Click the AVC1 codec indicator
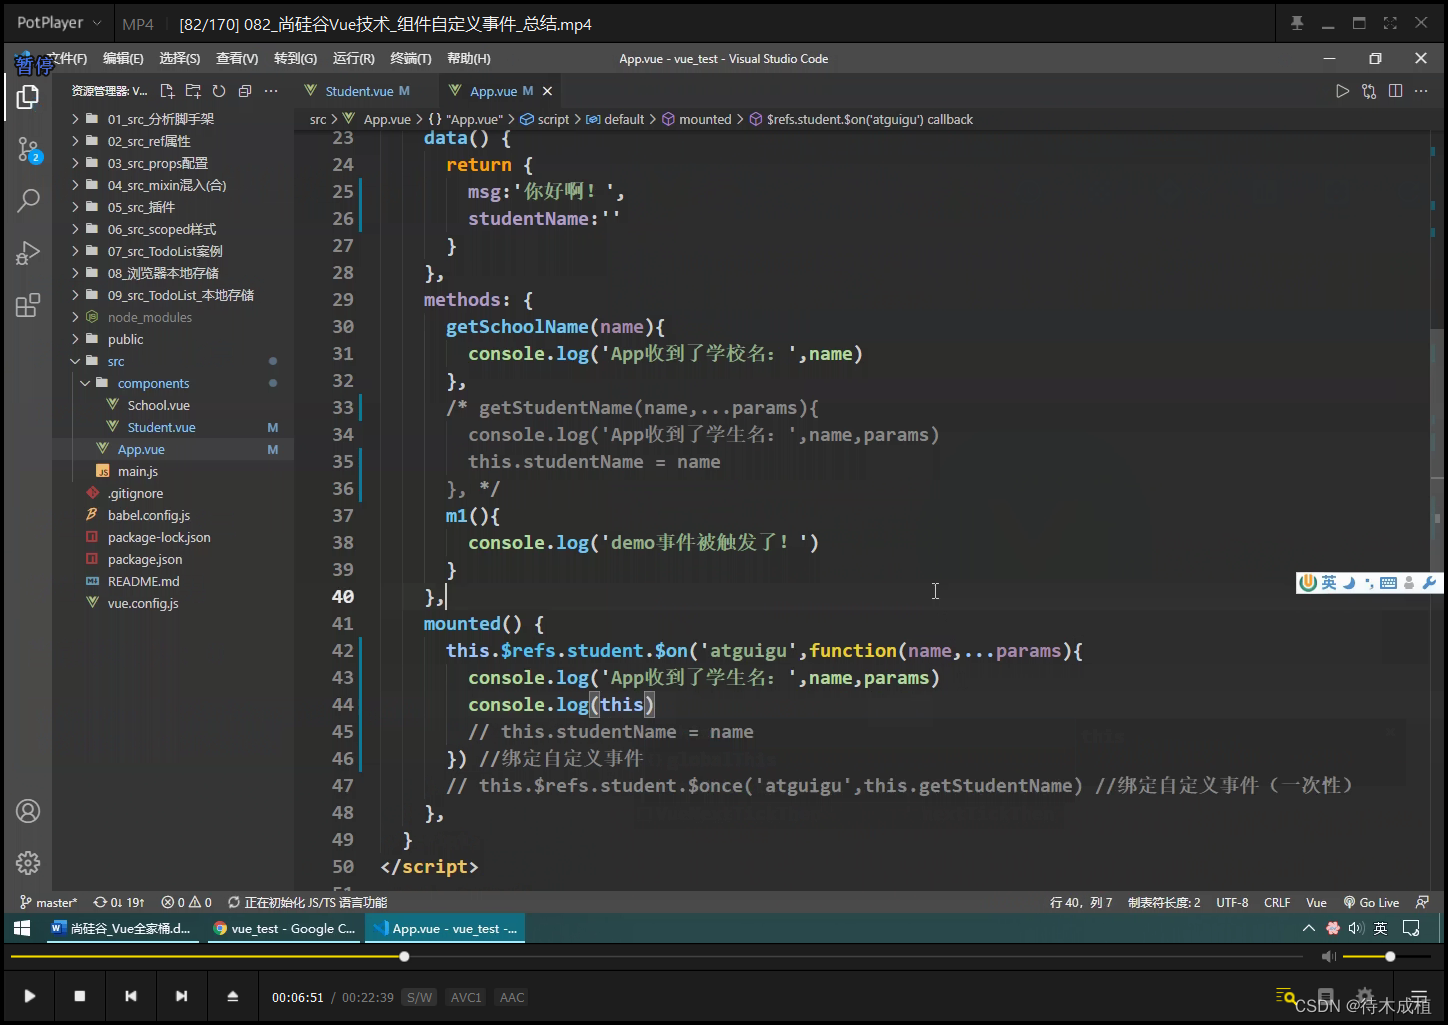The height and width of the screenshot is (1025, 1448). point(466,997)
